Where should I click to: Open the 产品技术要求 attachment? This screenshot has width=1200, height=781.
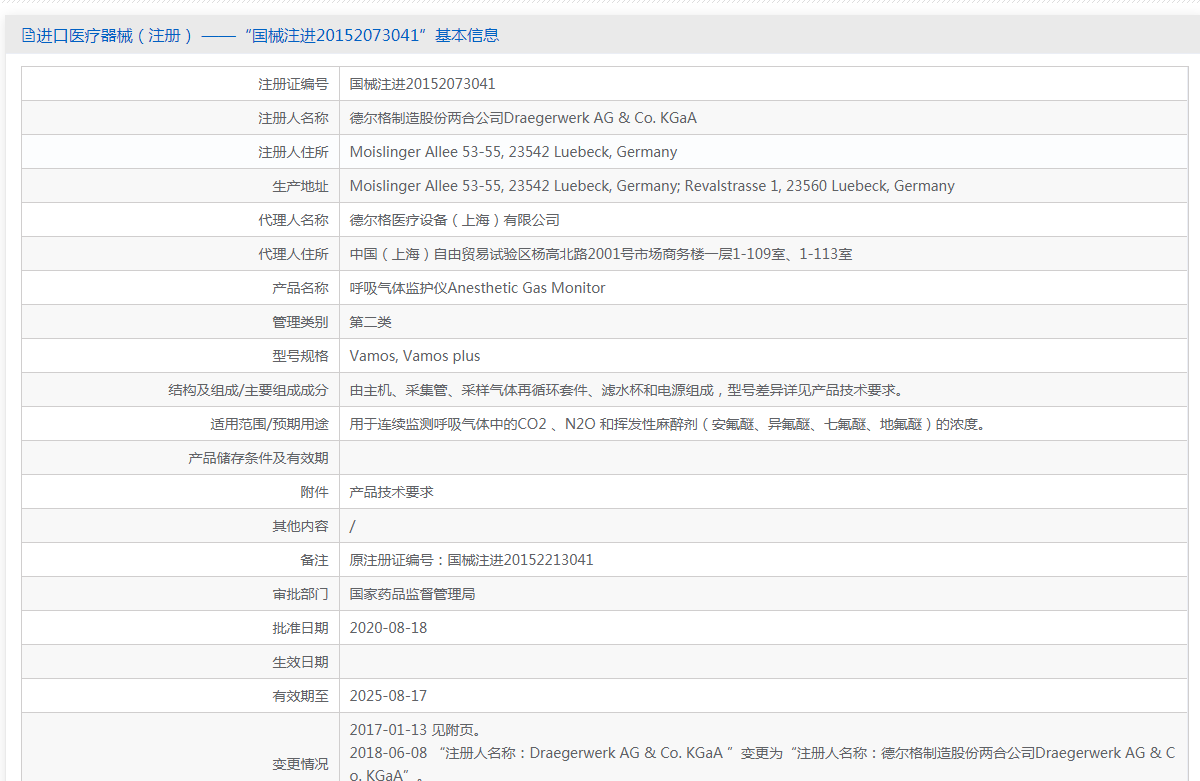point(391,492)
